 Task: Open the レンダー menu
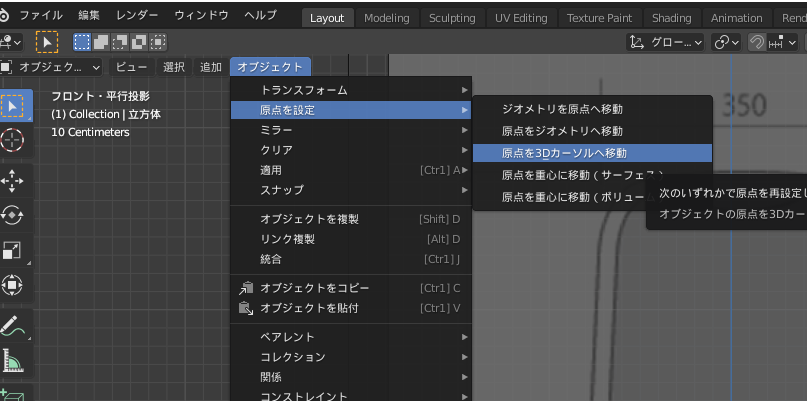coord(137,15)
